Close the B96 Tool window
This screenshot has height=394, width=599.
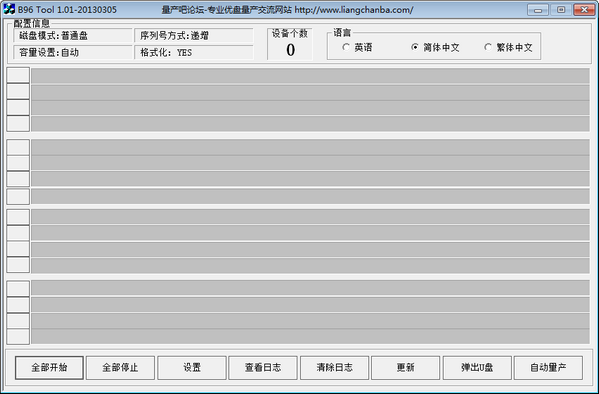pyautogui.click(x=584, y=10)
